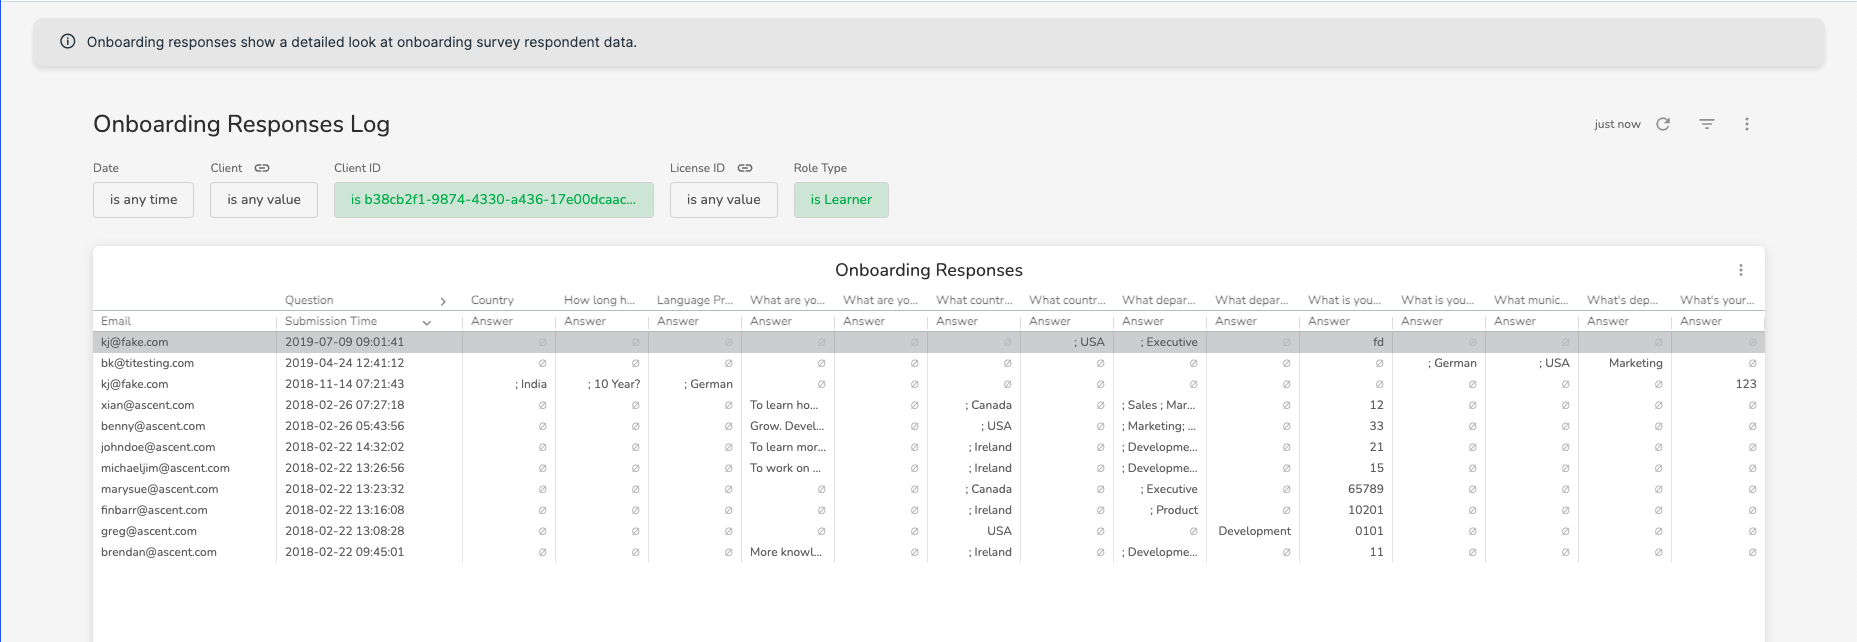Click the Country column header
1857x642 pixels.
492,300
